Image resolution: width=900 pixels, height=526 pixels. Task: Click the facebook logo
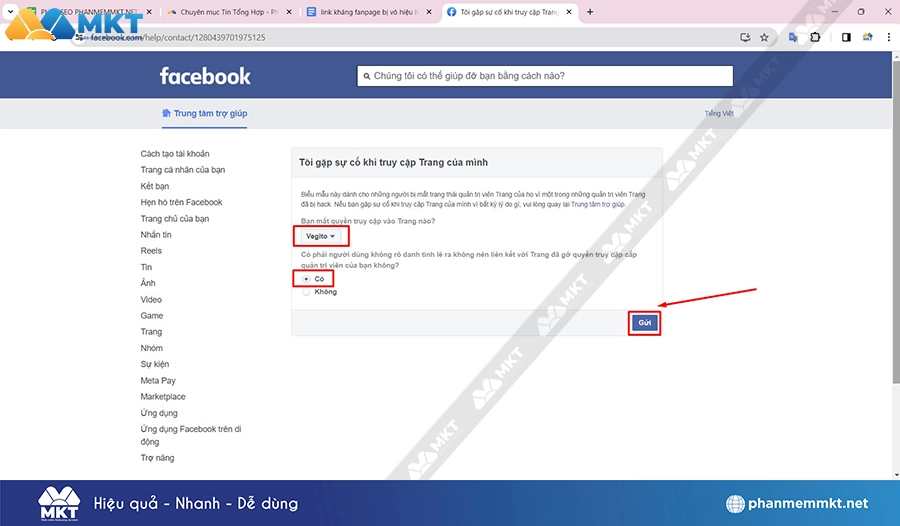tap(205, 76)
